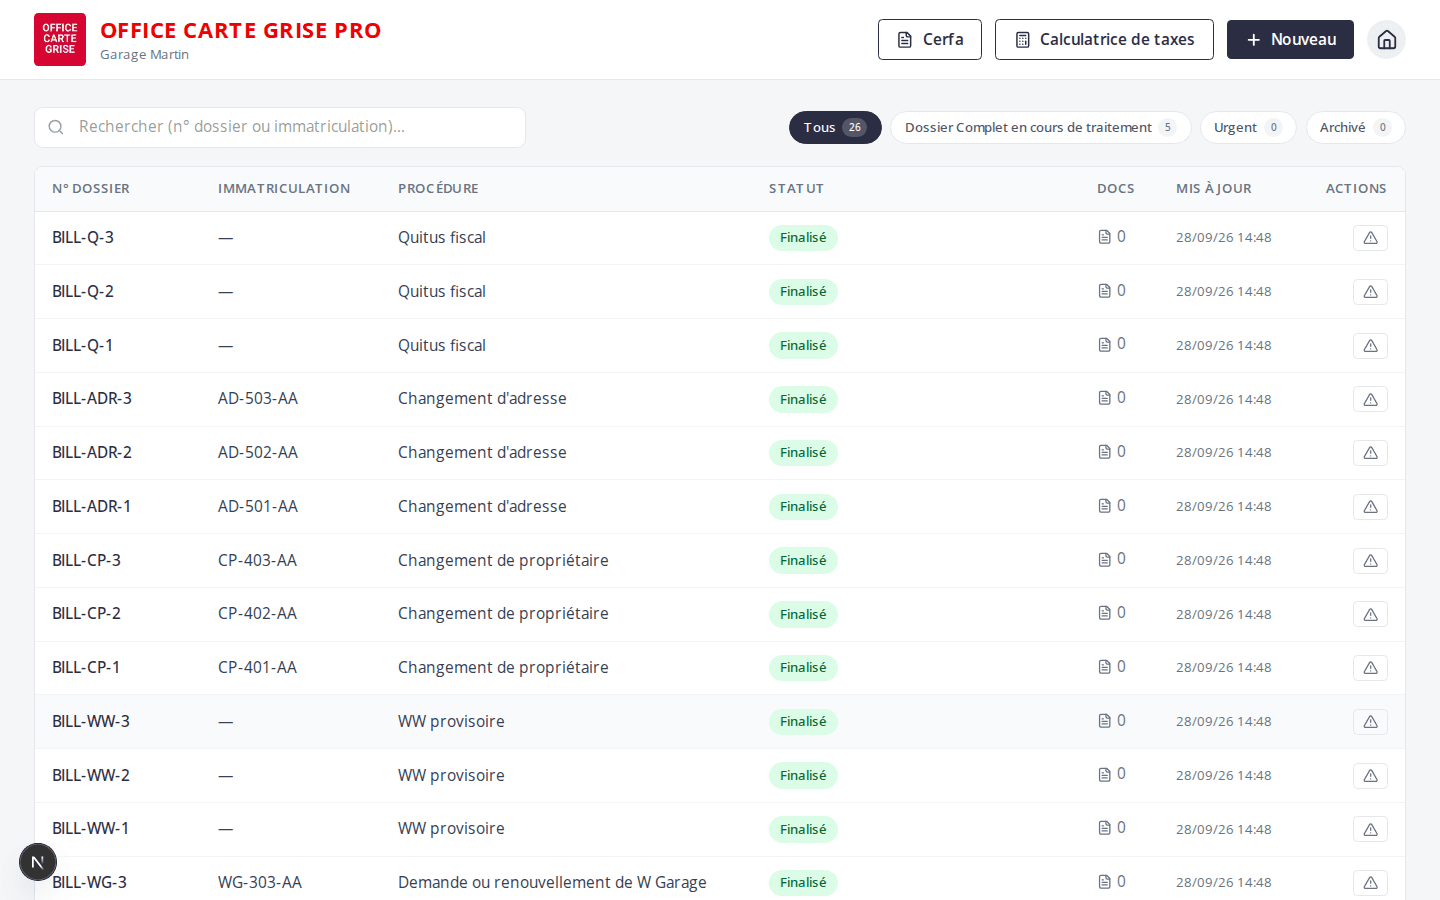This screenshot has width=1440, height=900.
Task: Click warning action for BILL-CP-3
Action: [x=1370, y=561]
